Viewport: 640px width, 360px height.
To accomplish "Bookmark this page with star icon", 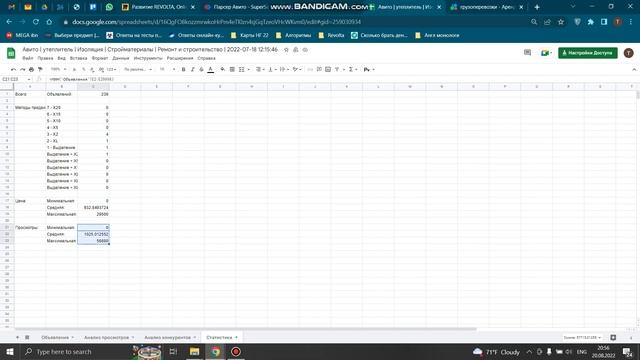I will click(x=561, y=22).
